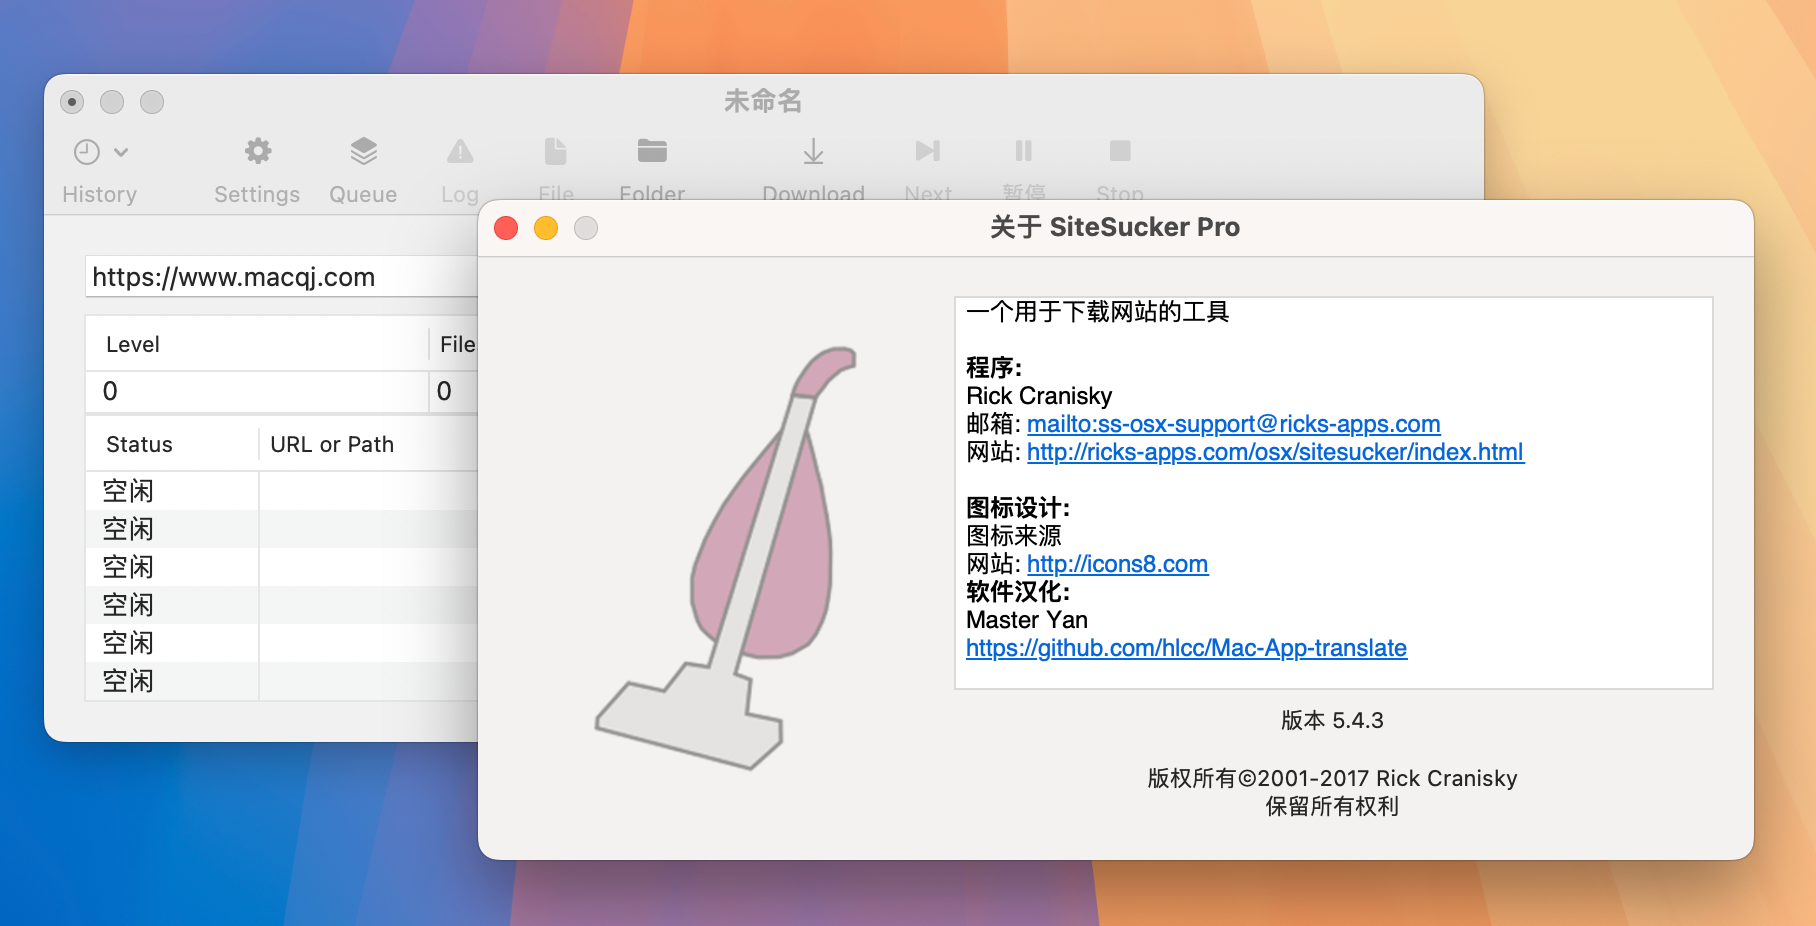Click the version 5.4.3 text
1816x926 pixels.
pyautogui.click(x=1332, y=720)
